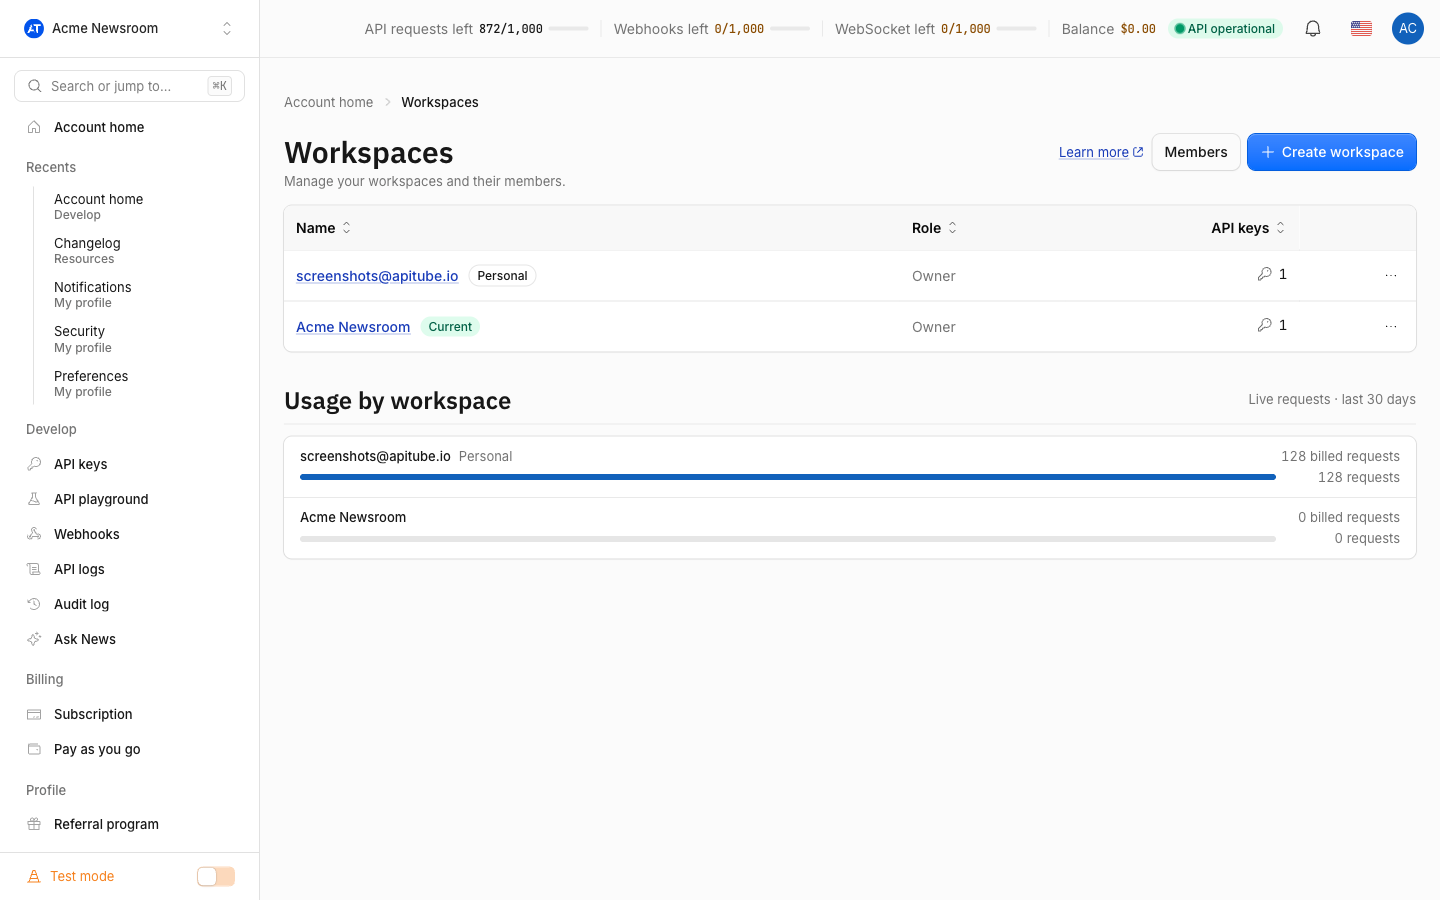The width and height of the screenshot is (1440, 900).
Task: Click the Acme Newsroom logo icon
Action: coord(34,29)
